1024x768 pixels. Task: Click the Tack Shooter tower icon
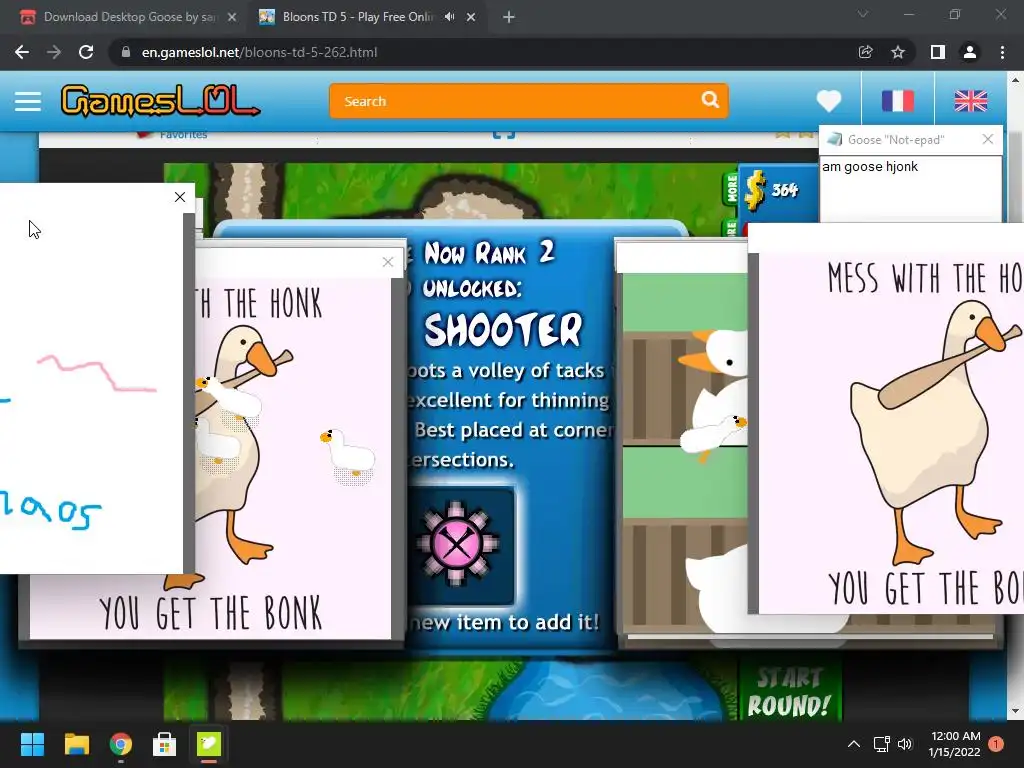tap(457, 543)
